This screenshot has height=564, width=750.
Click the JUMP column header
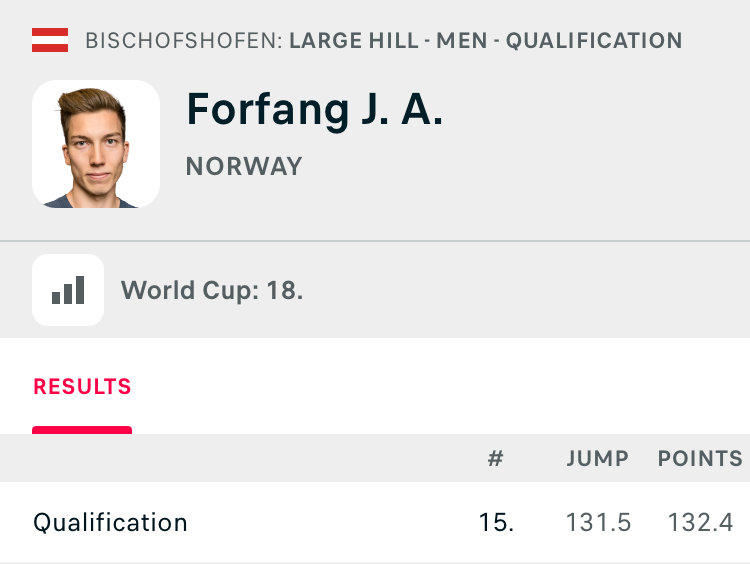(598, 459)
